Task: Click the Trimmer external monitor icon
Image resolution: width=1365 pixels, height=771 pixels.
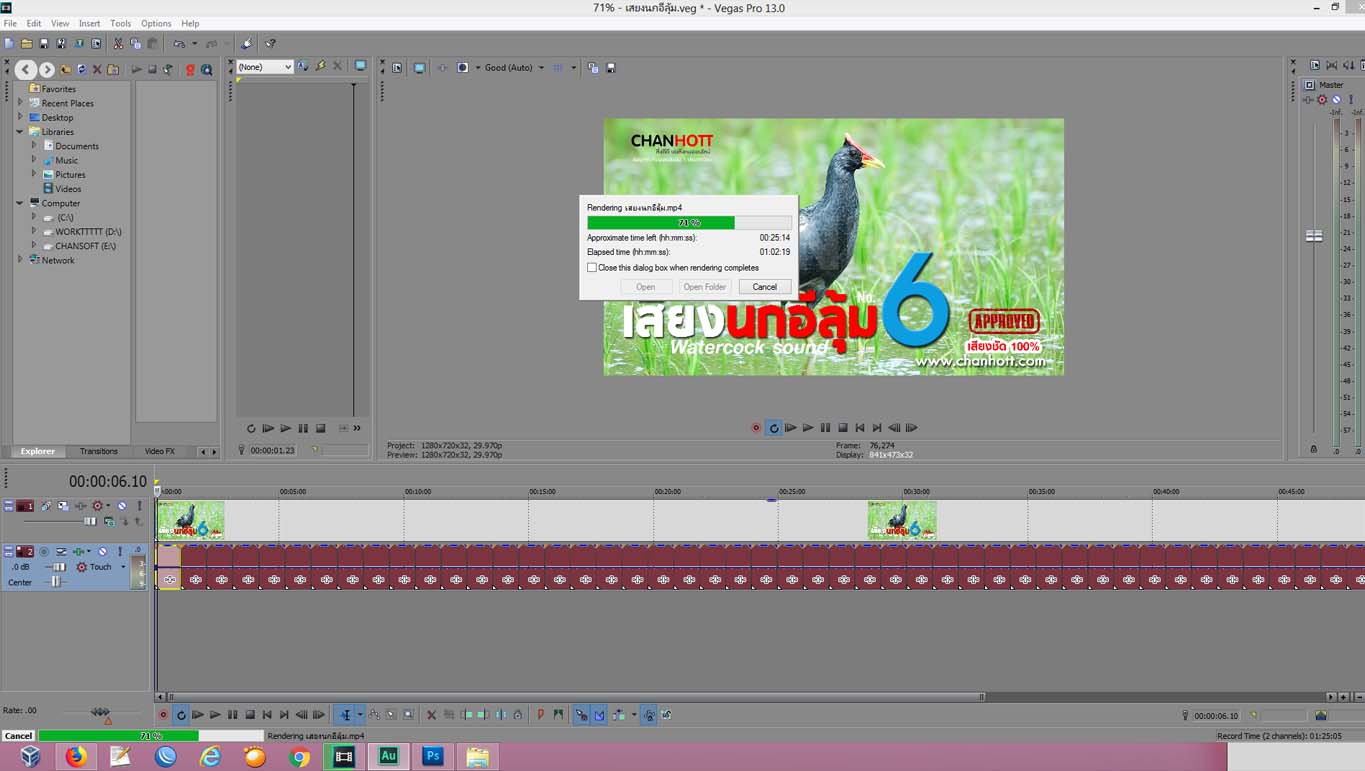Action: click(x=360, y=66)
